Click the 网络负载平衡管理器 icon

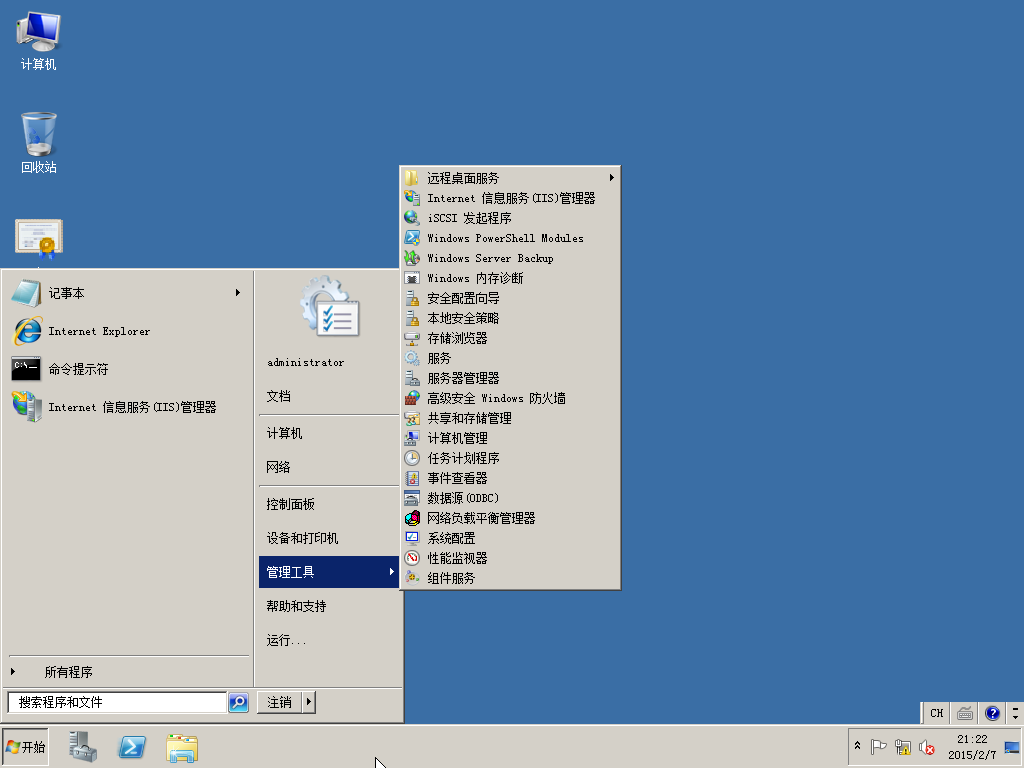click(x=411, y=518)
